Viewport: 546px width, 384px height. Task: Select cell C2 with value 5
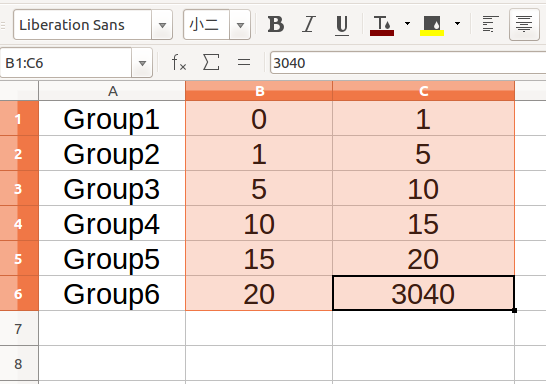(x=423, y=153)
